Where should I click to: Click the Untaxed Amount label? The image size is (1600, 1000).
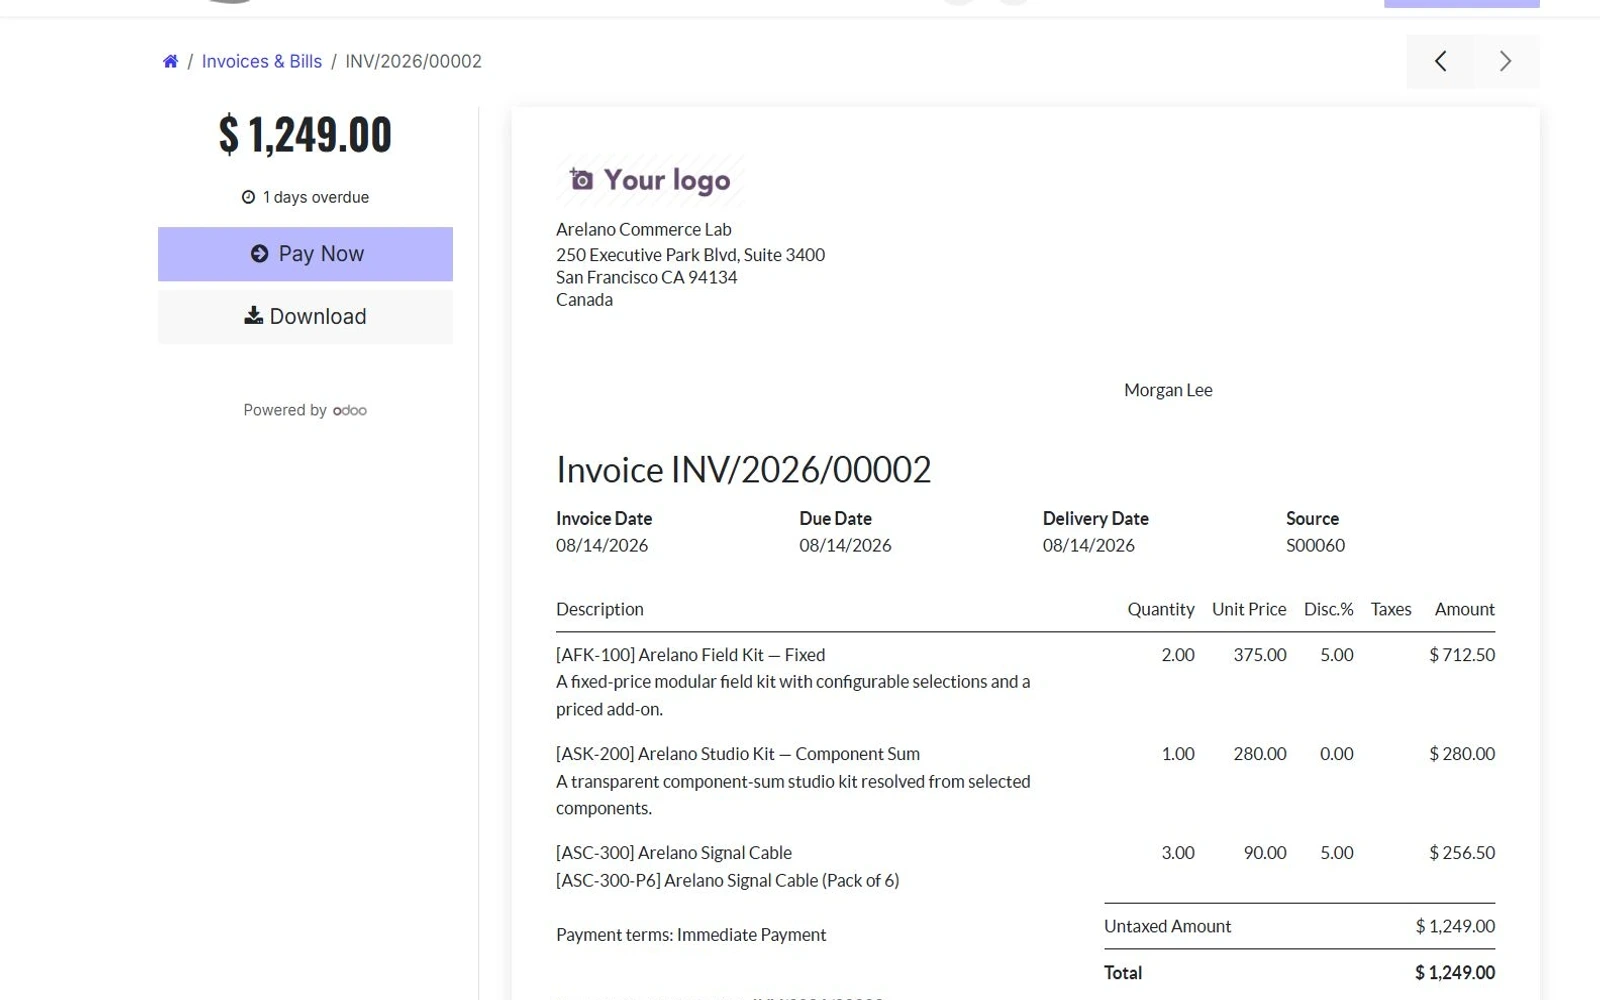[x=1167, y=926]
